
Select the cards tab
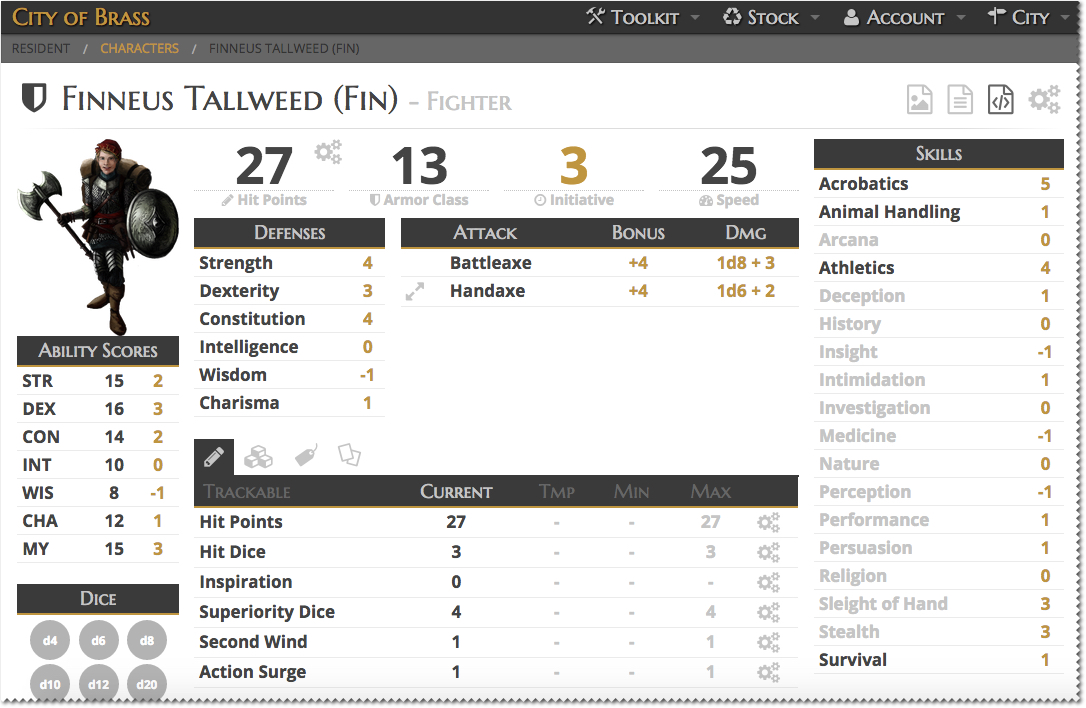coord(349,456)
